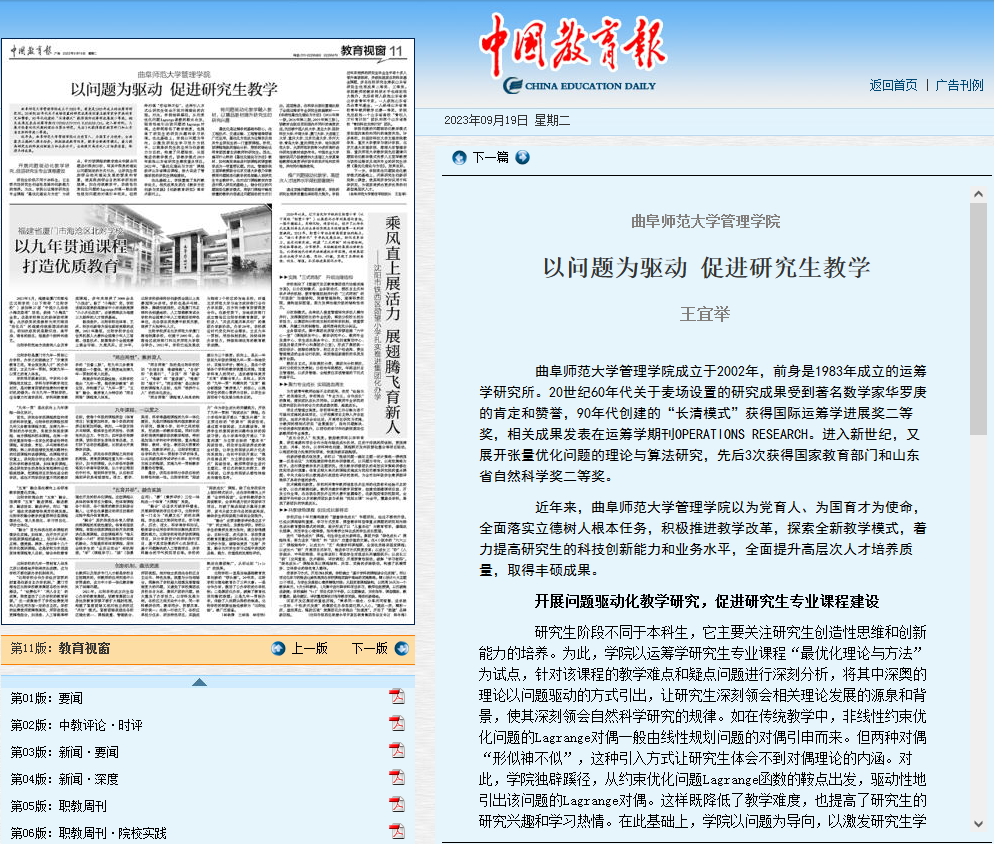Open PDF icon for 第05版 职教周刊
This screenshot has width=994, height=844.
point(396,805)
